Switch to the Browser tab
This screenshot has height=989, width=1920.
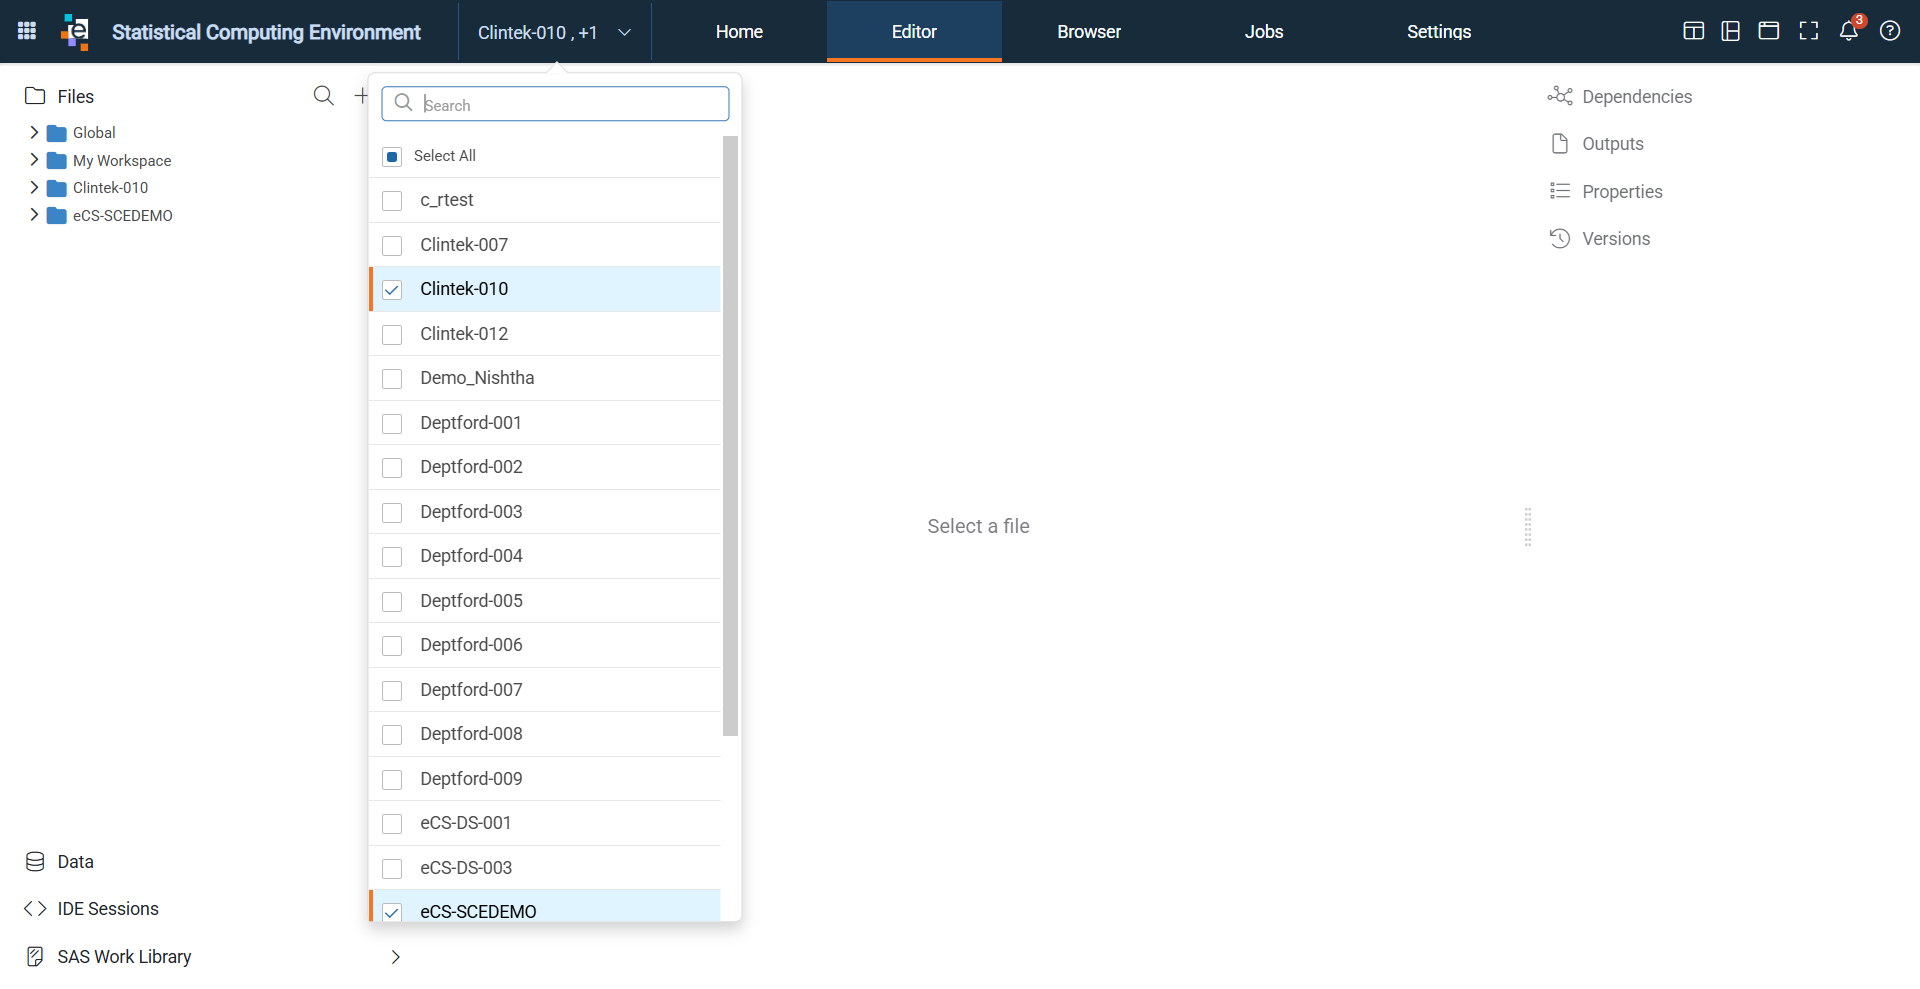point(1089,32)
